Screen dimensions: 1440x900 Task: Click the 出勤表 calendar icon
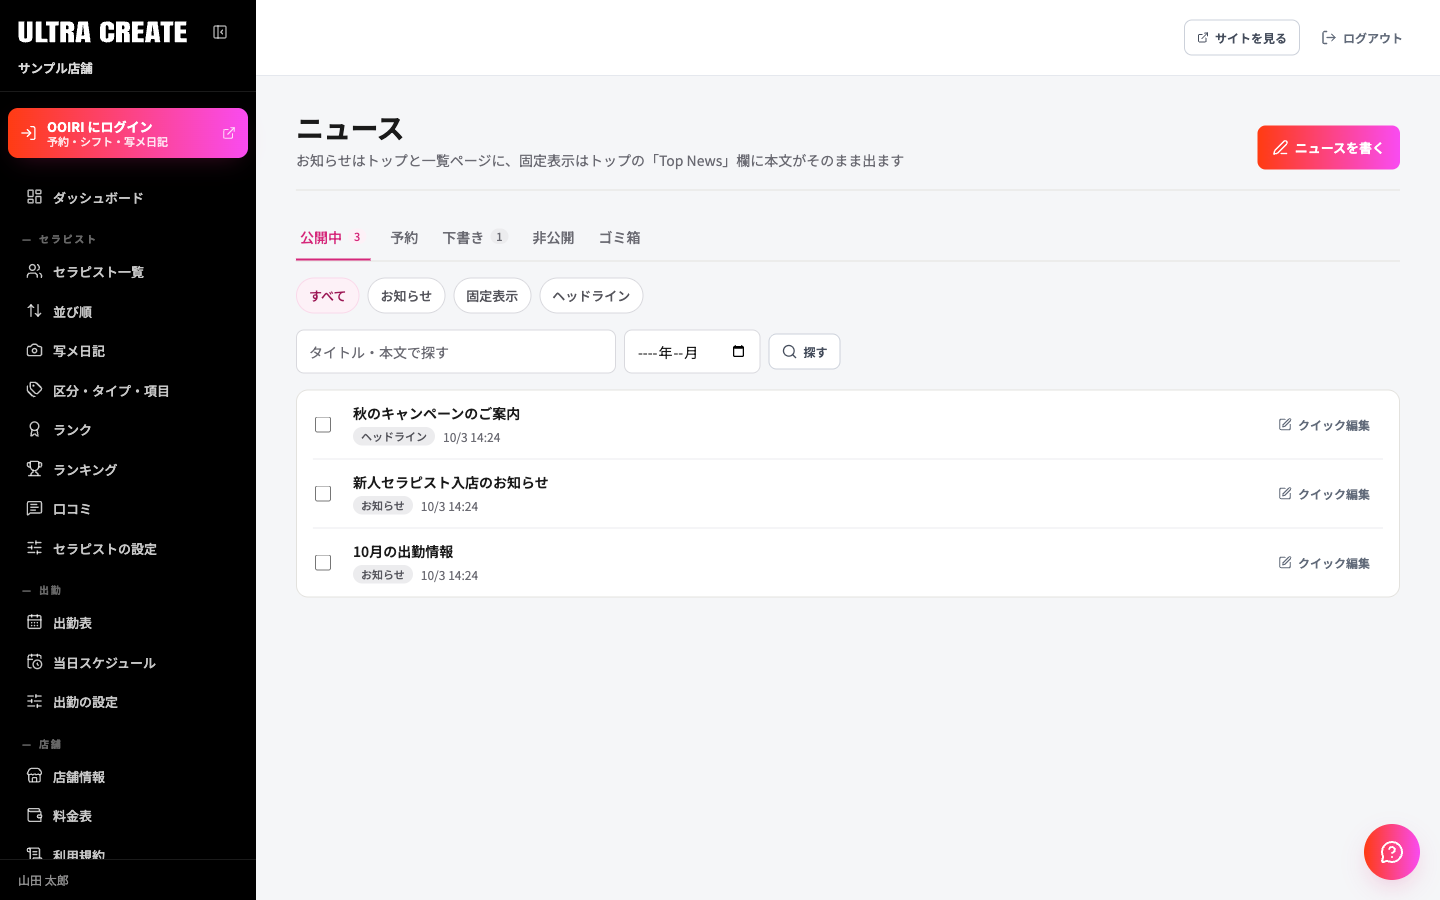click(34, 622)
